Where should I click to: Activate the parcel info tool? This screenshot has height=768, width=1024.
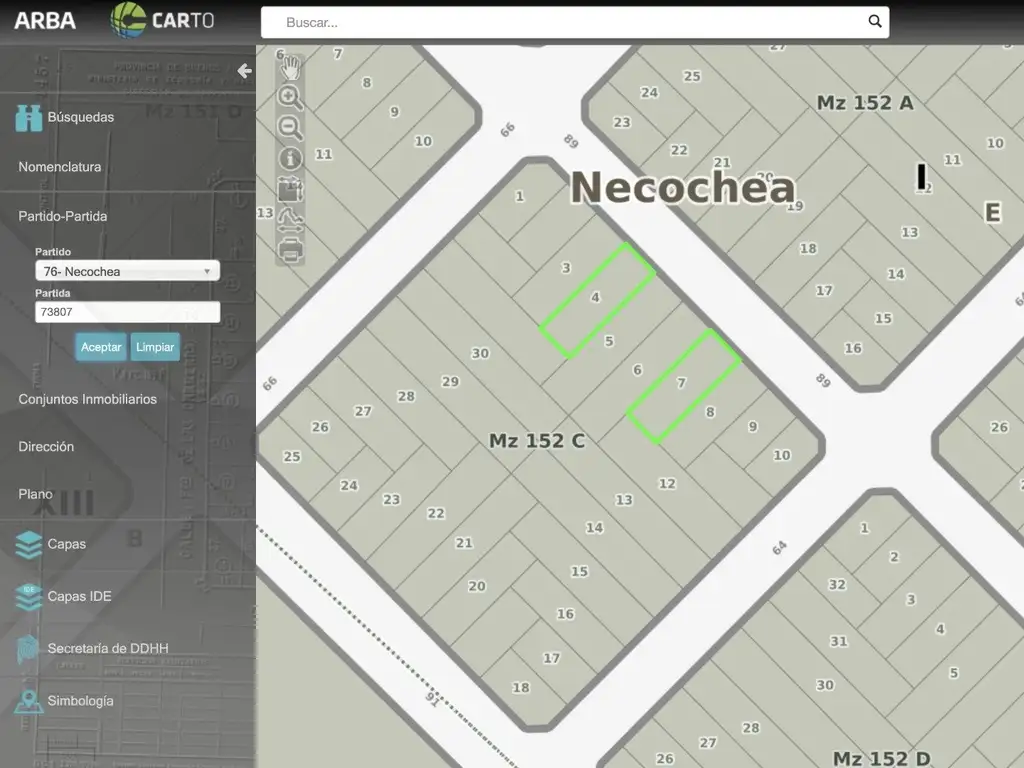click(x=290, y=158)
